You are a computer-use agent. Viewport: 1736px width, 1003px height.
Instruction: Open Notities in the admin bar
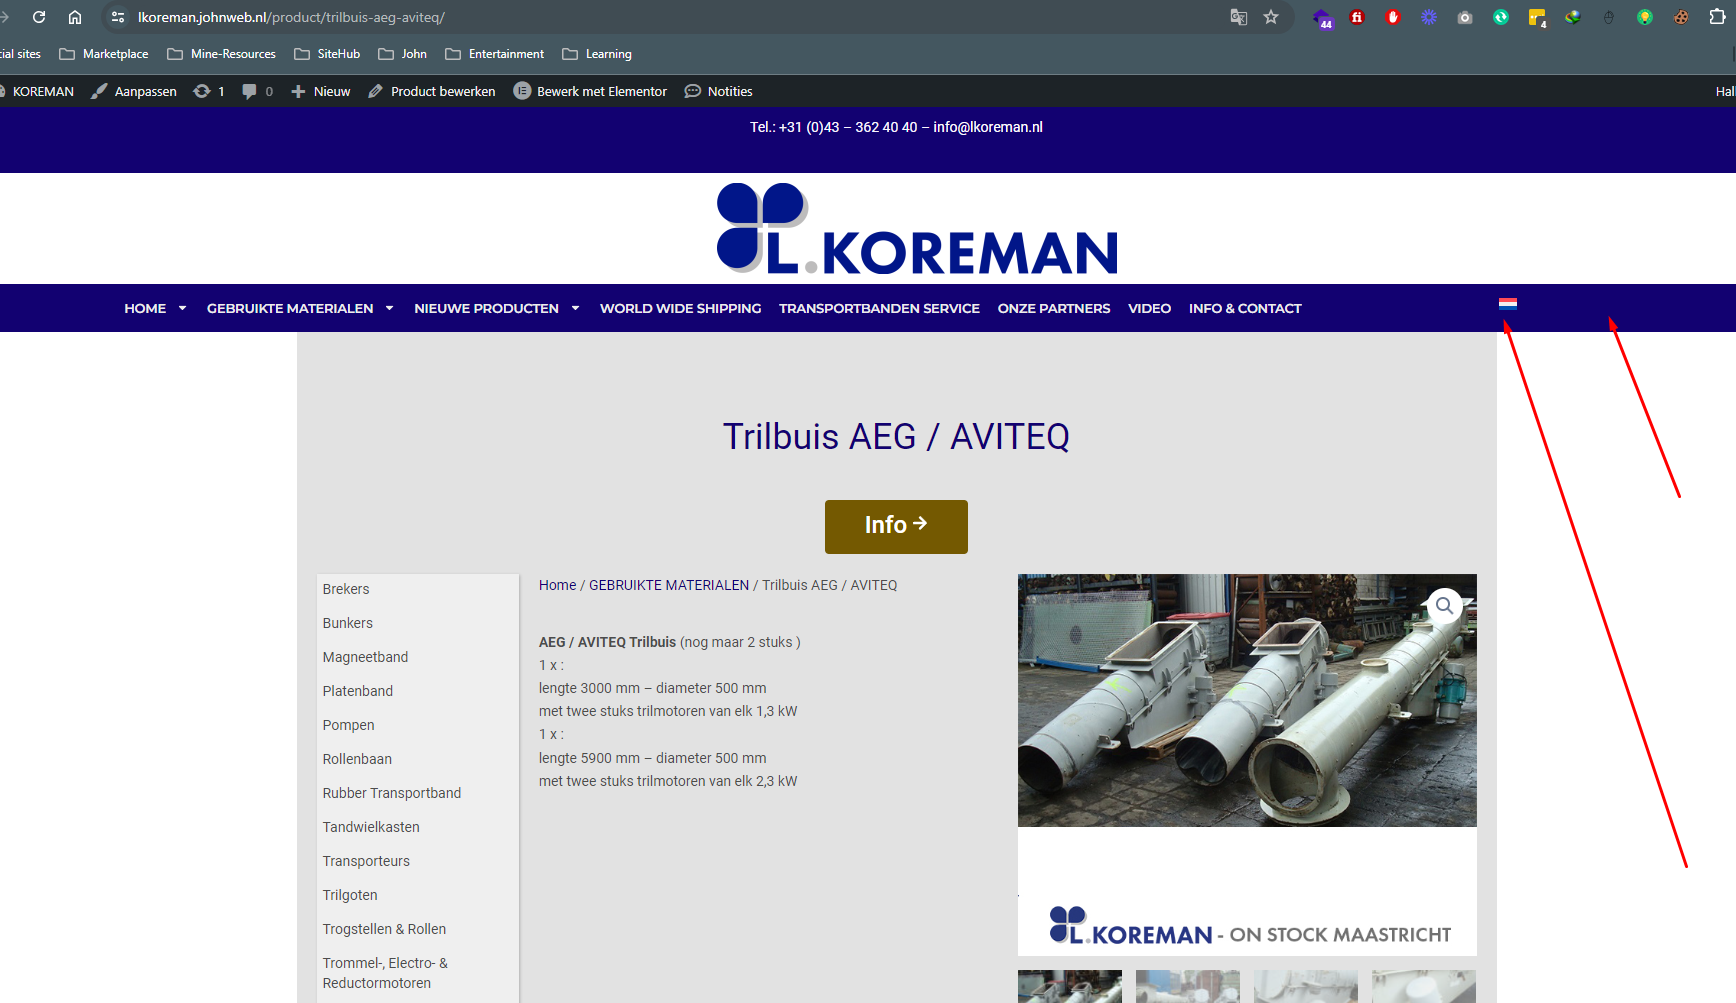(x=718, y=91)
